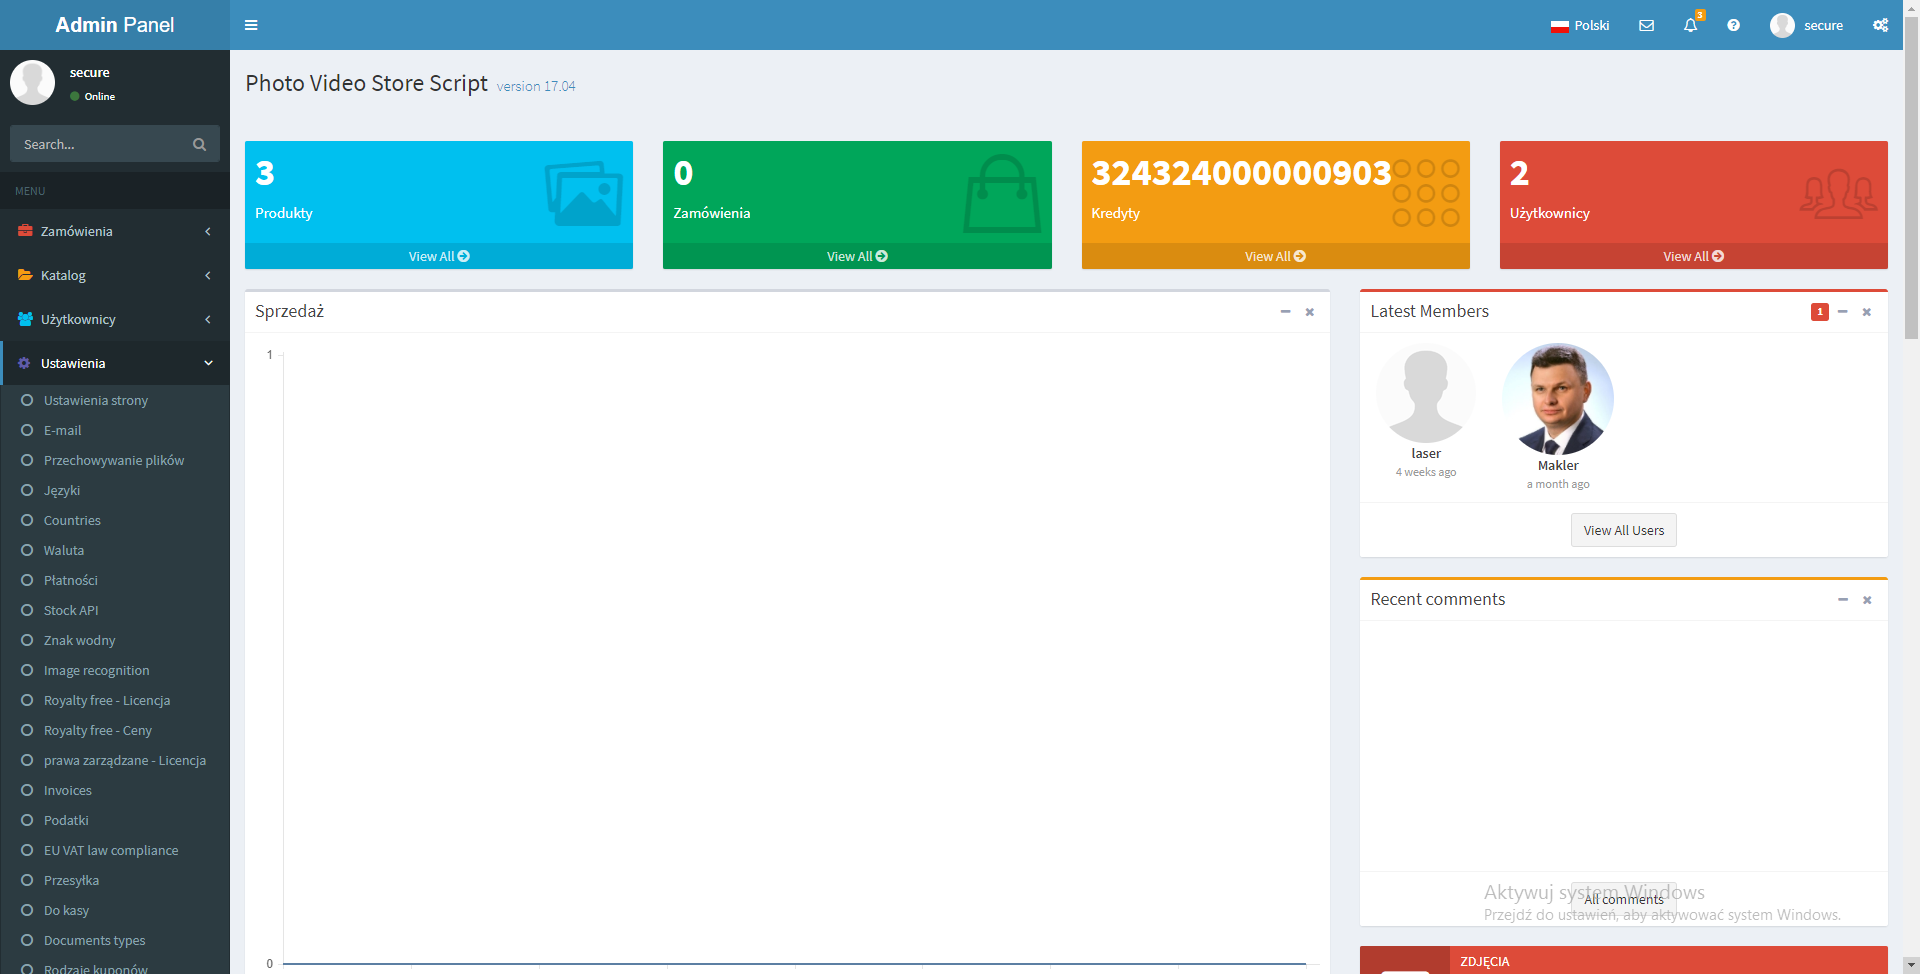Click the Zamówienia briefcase icon in sidebar
The image size is (1920, 974).
(x=25, y=231)
